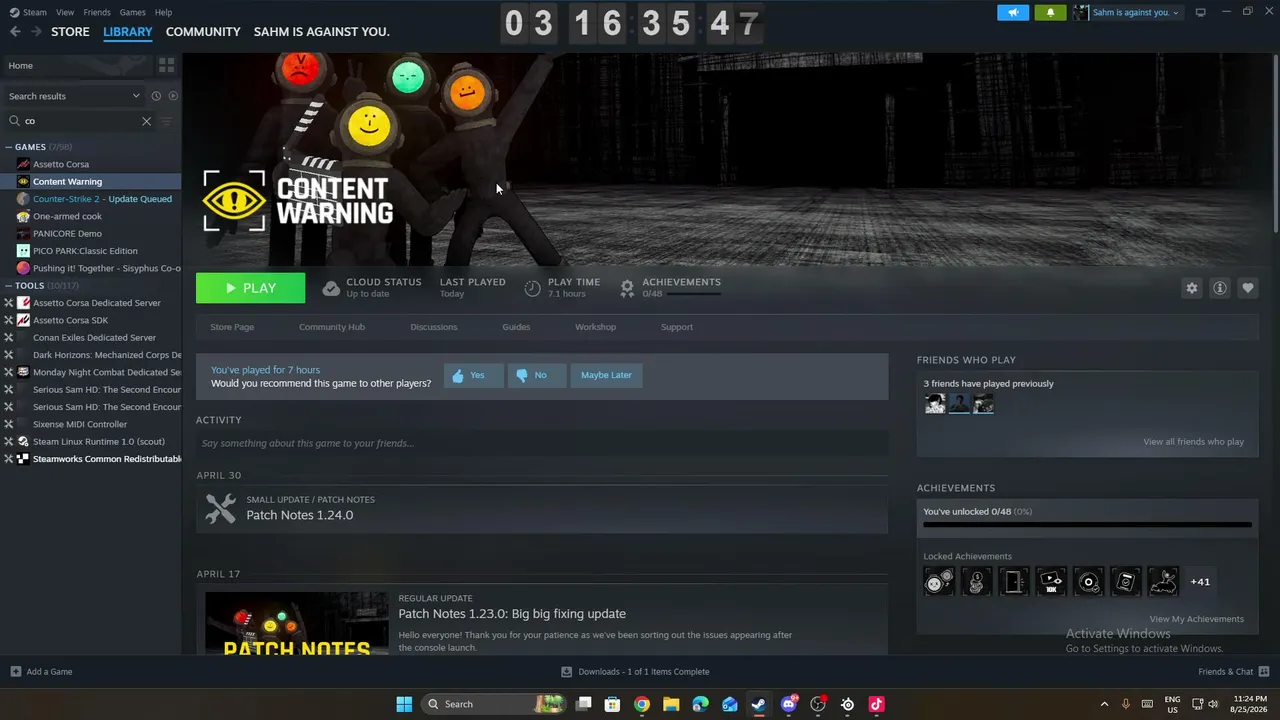
Task: Click the achievements progress bar
Action: [1087, 524]
